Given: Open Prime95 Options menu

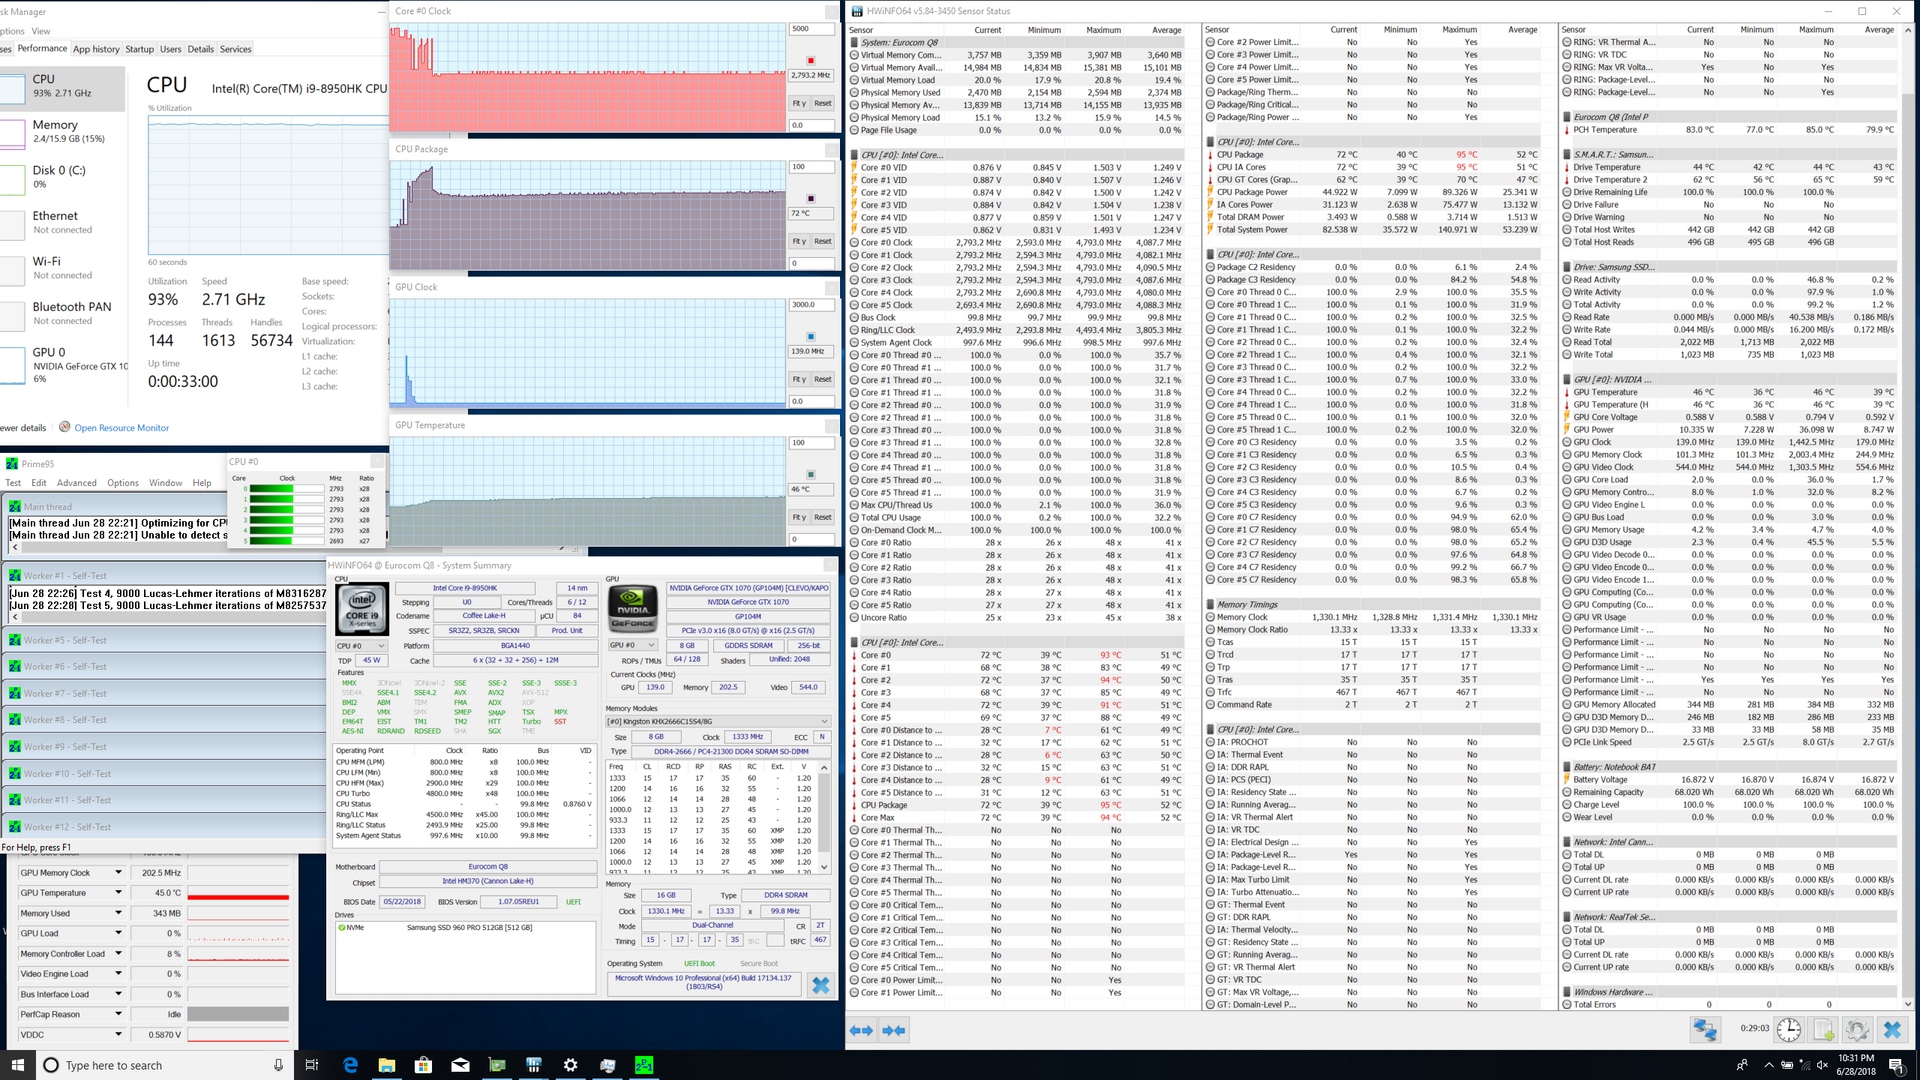Looking at the screenshot, I should point(123,482).
